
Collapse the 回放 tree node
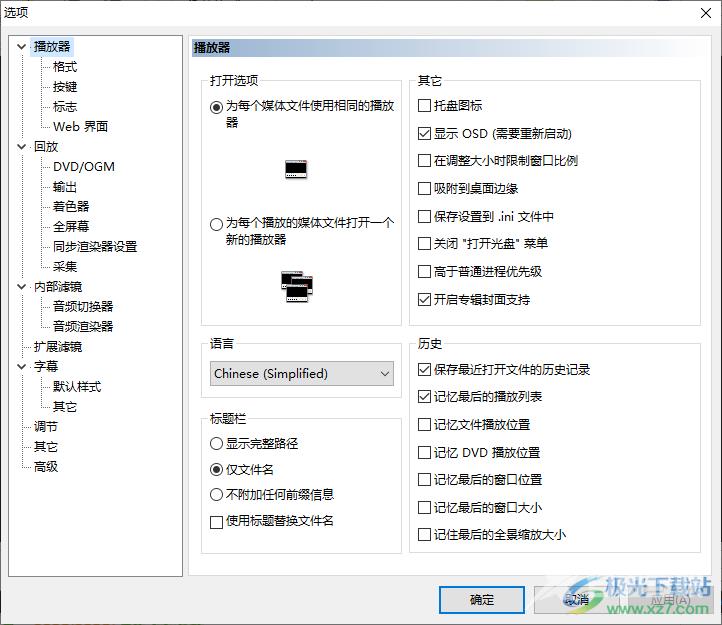(x=21, y=146)
